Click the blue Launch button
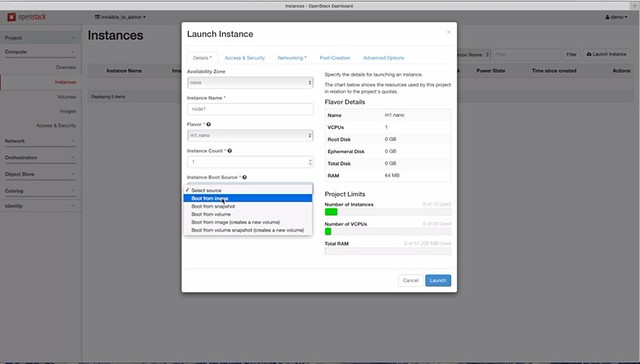Viewport: 640px width, 364px height. tap(438, 280)
